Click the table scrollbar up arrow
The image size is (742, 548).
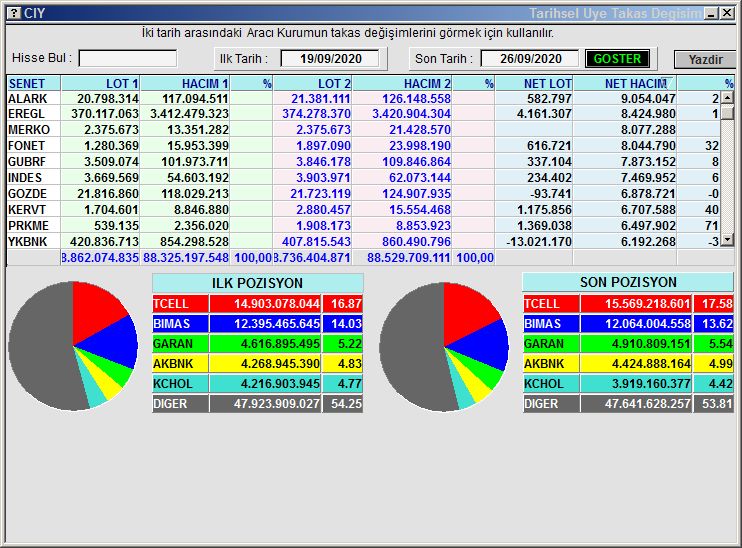click(727, 98)
